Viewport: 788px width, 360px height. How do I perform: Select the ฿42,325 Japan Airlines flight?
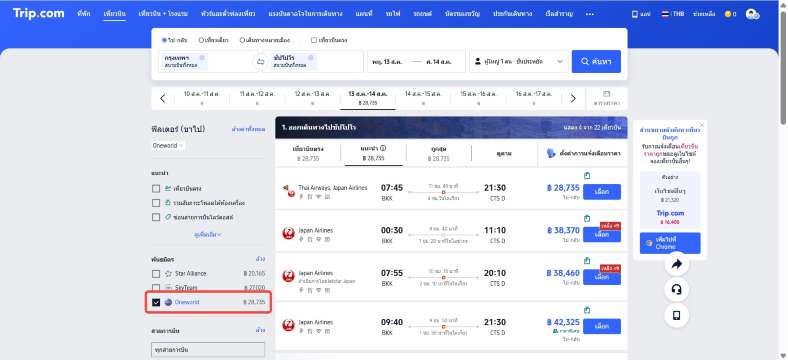pos(602,326)
